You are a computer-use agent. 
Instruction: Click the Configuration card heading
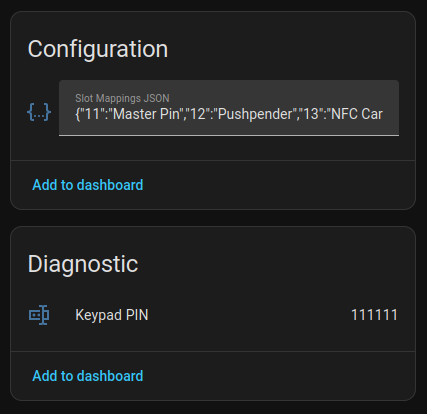tap(98, 49)
